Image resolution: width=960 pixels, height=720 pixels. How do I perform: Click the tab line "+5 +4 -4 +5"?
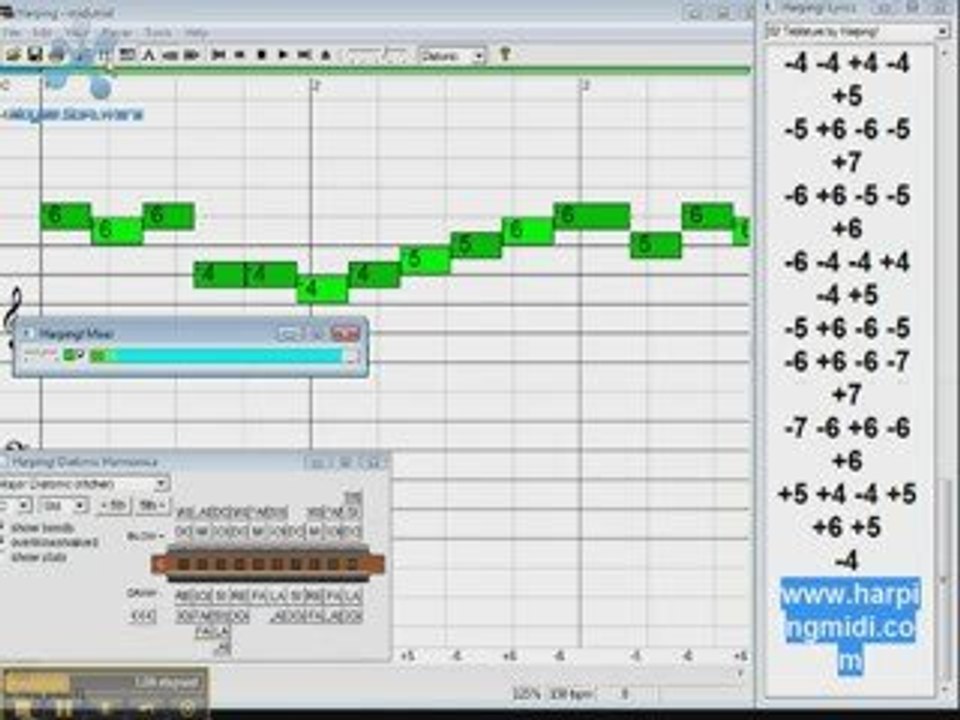[847, 493]
